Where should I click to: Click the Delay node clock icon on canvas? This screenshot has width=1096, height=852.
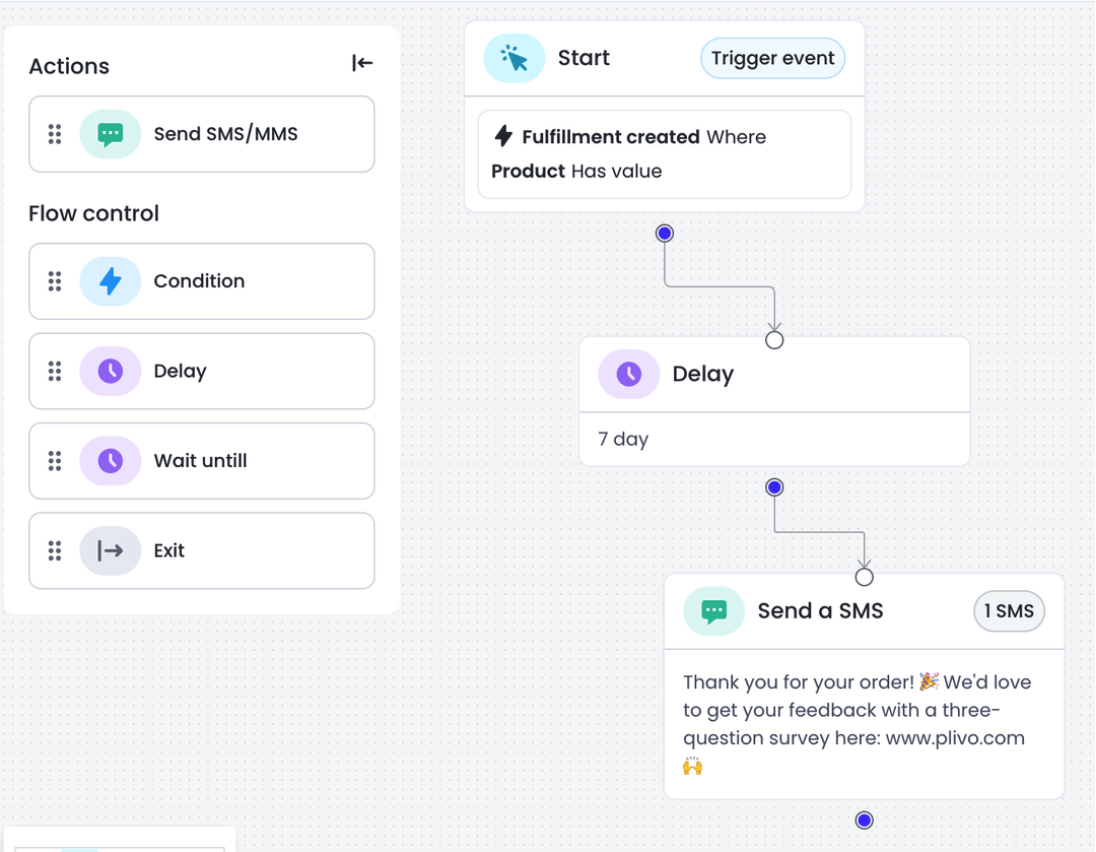[628, 374]
